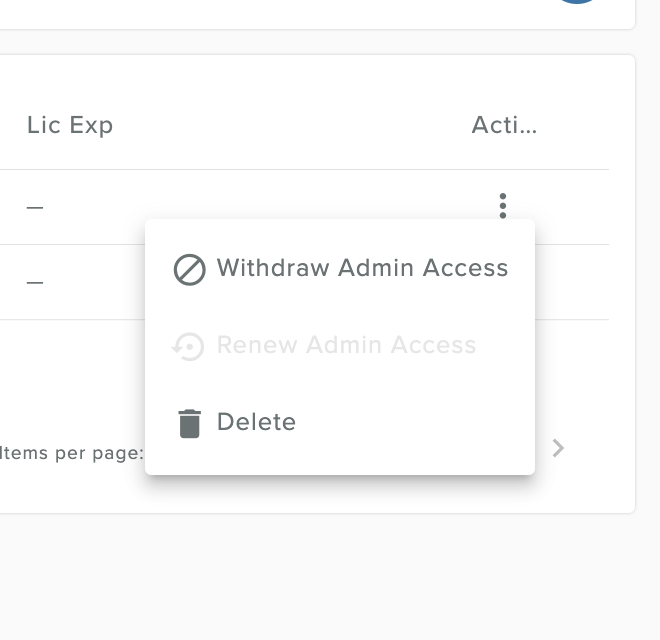Viewport: 660px width, 640px height.
Task: Click the prohibited circle icon beside Withdraw
Action: pyautogui.click(x=189, y=269)
